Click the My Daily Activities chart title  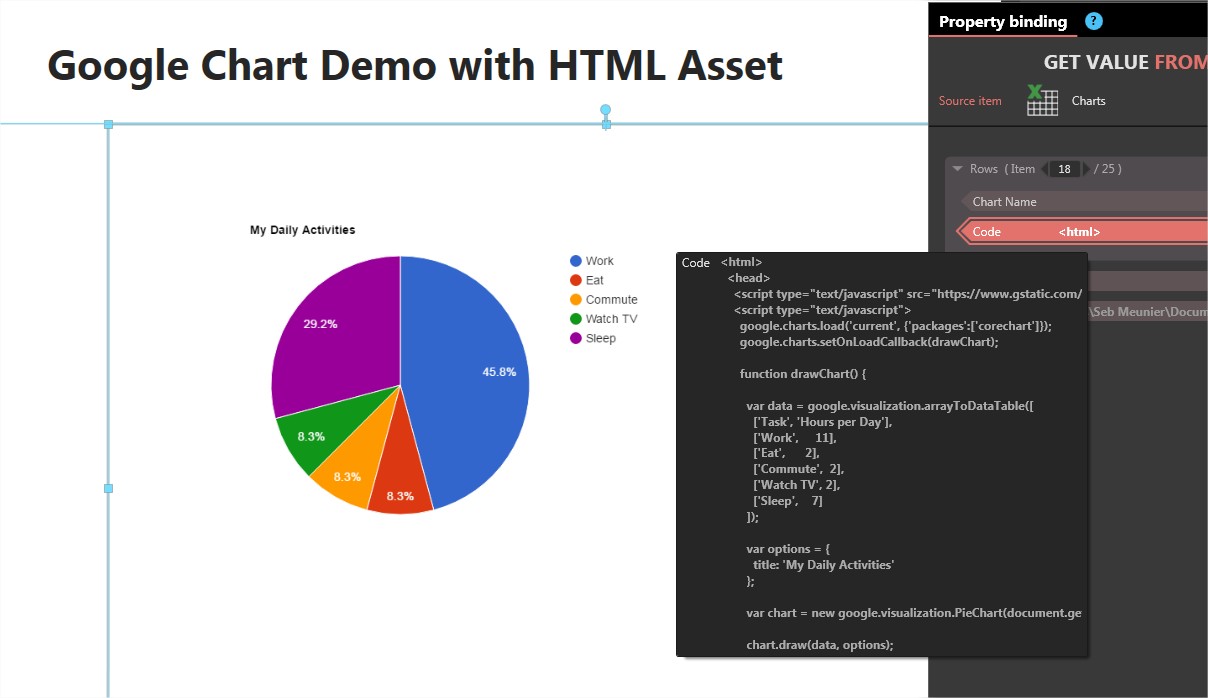point(302,230)
